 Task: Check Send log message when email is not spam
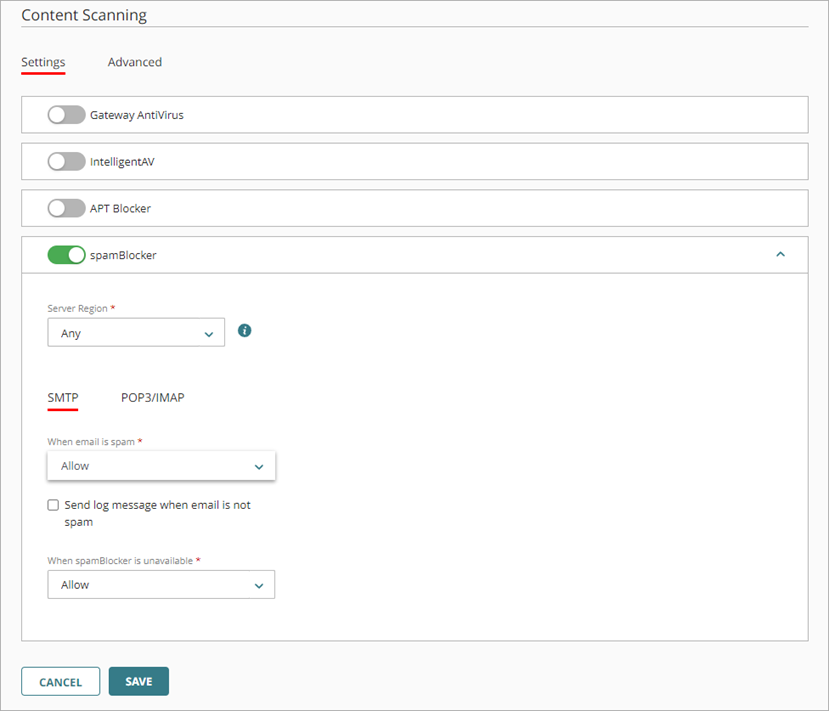(x=53, y=505)
